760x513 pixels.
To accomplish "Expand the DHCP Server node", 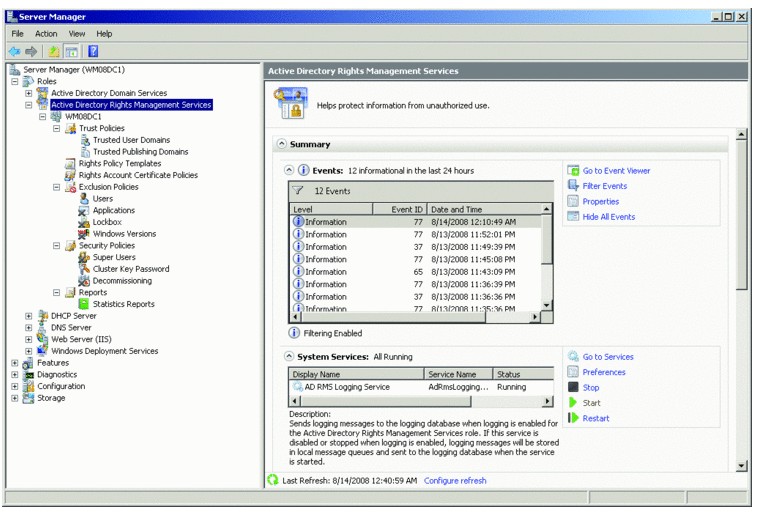I will 29,316.
